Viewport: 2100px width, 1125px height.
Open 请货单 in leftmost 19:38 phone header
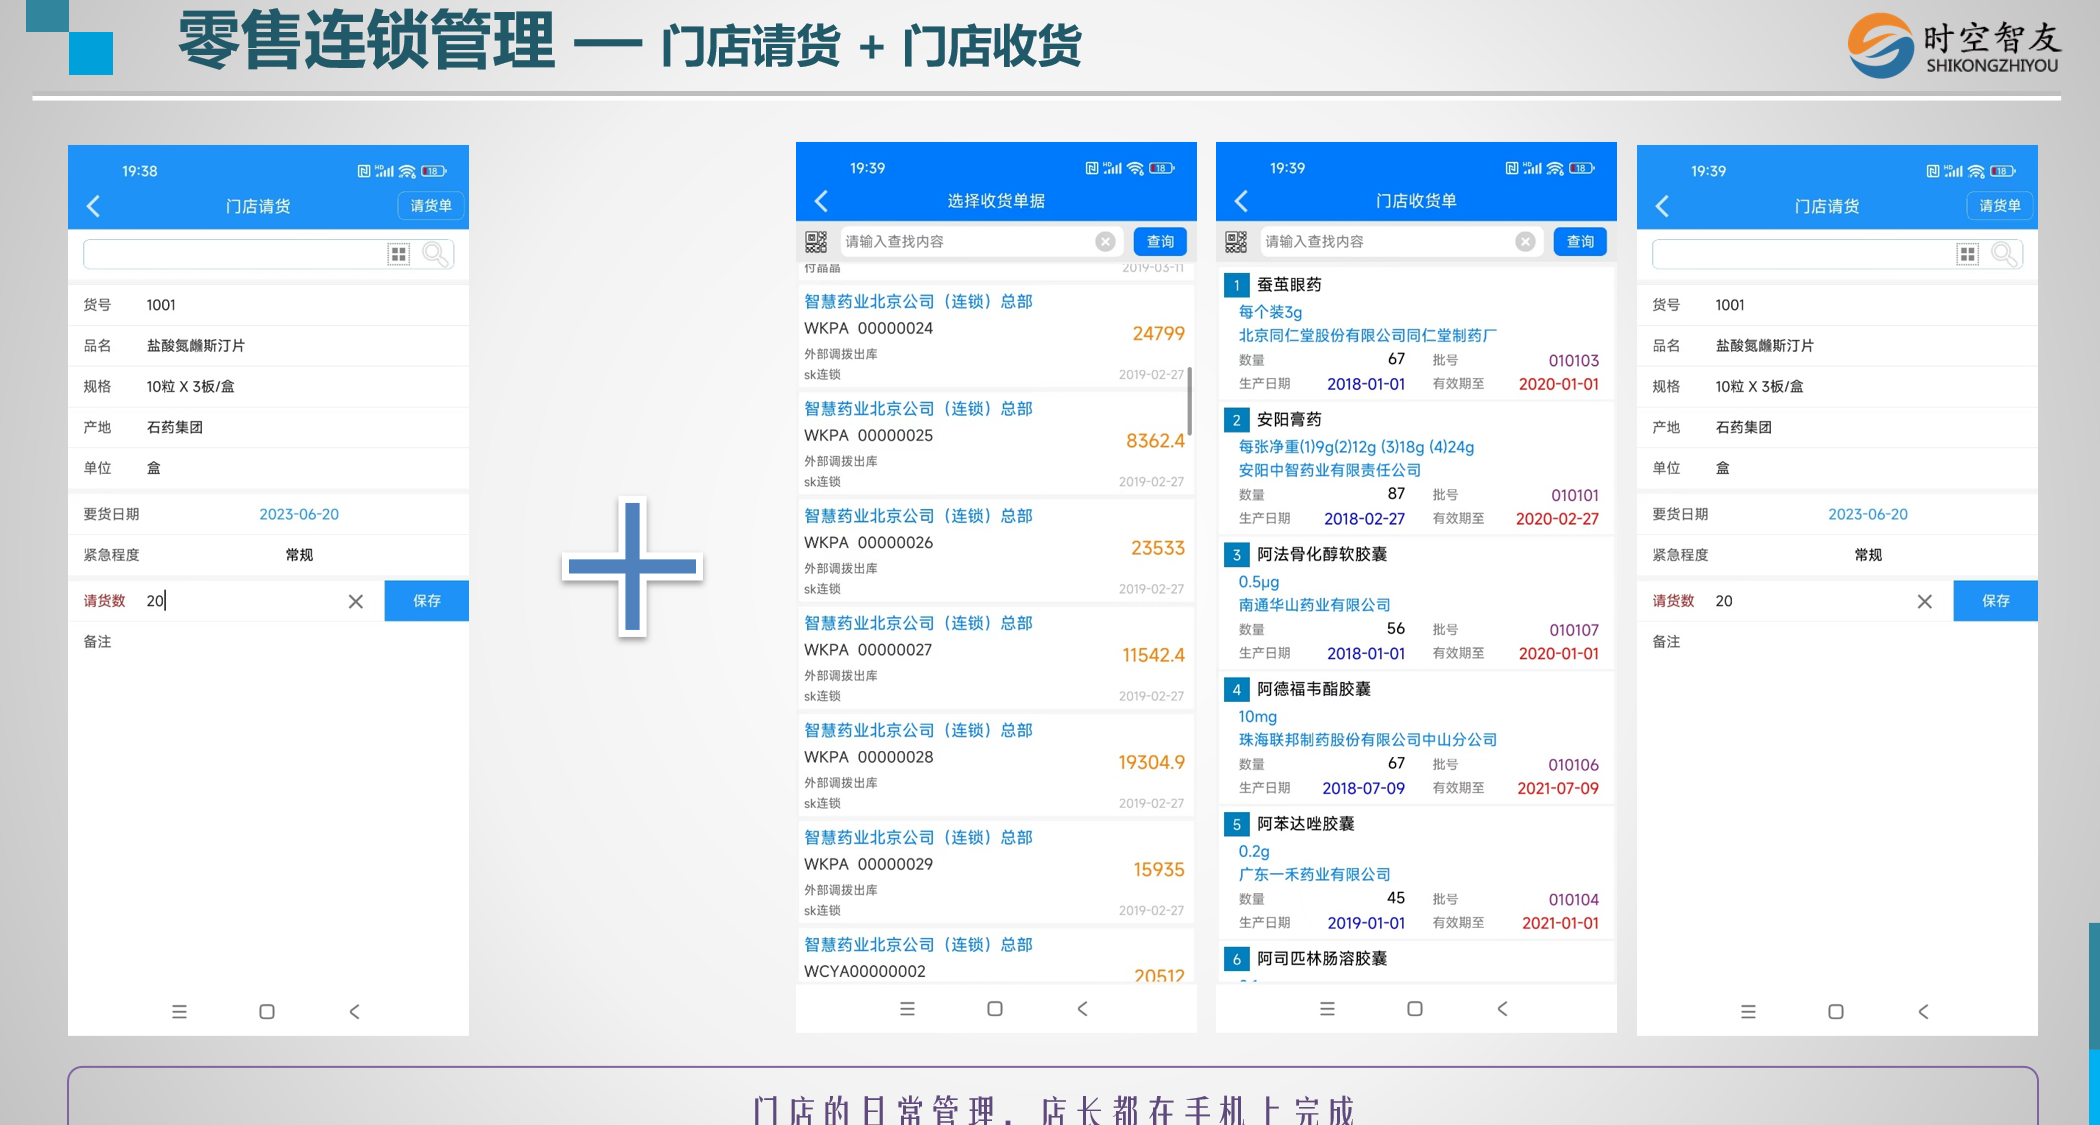coord(431,205)
